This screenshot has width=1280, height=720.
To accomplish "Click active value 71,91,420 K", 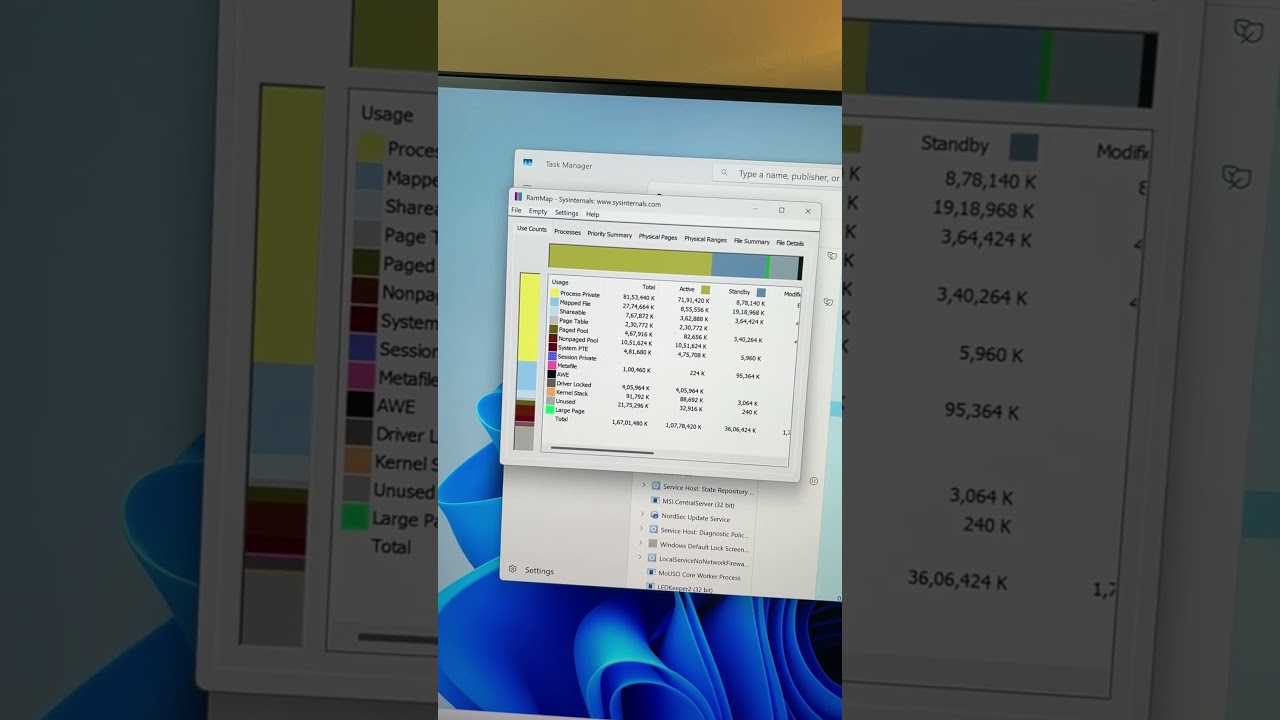I will point(693,300).
